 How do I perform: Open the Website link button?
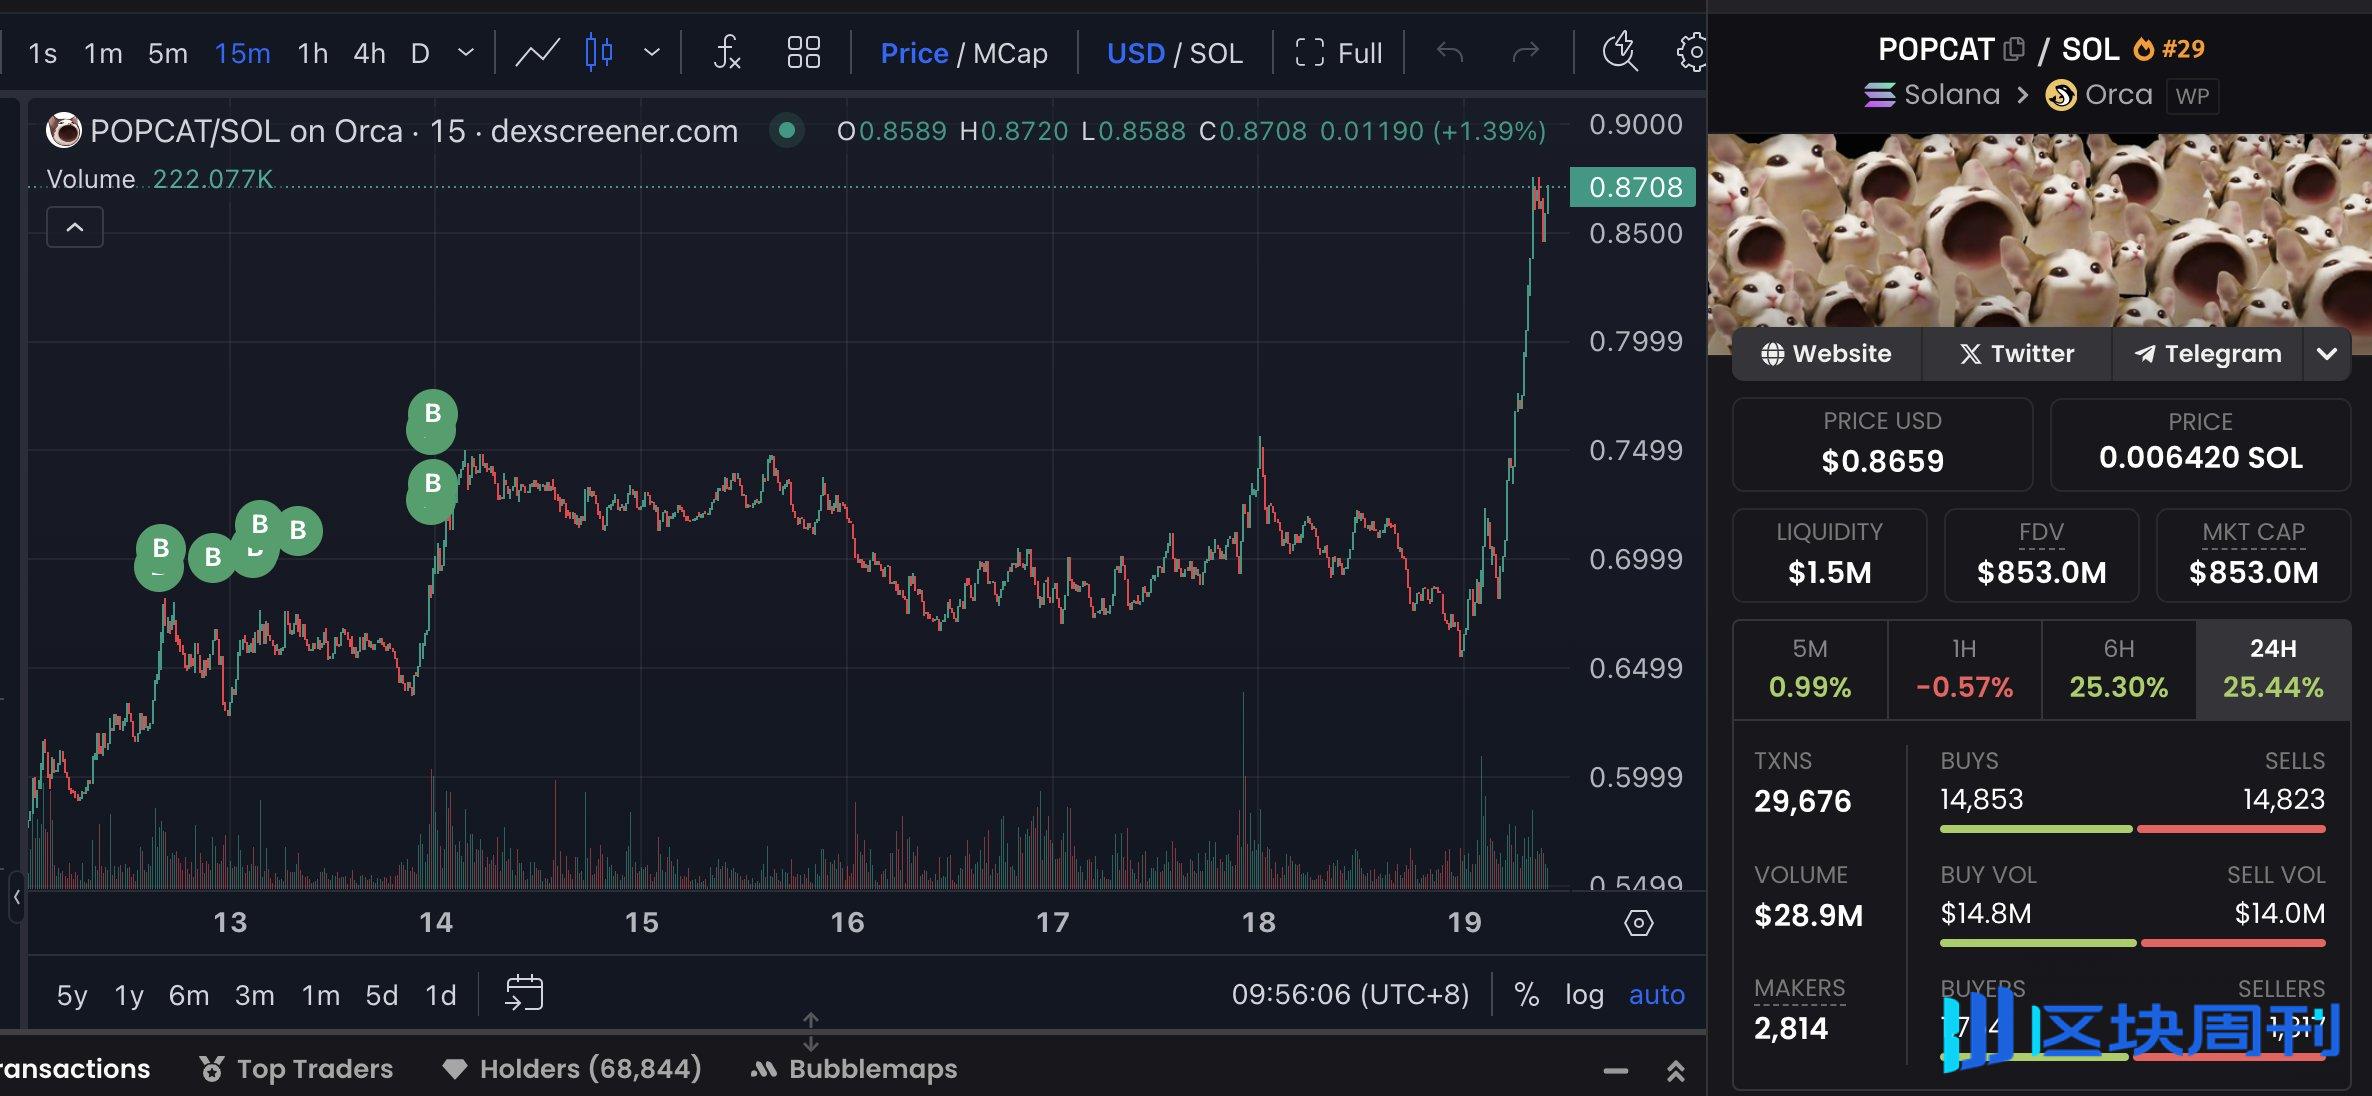pyautogui.click(x=1826, y=354)
